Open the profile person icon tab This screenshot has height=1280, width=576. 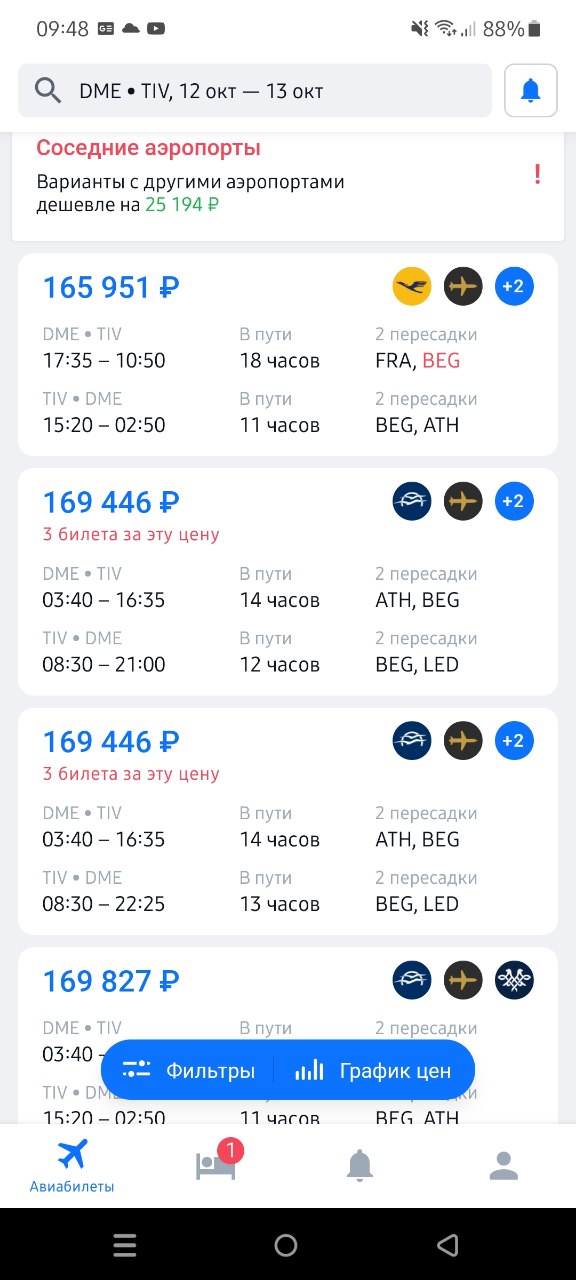504,1165
